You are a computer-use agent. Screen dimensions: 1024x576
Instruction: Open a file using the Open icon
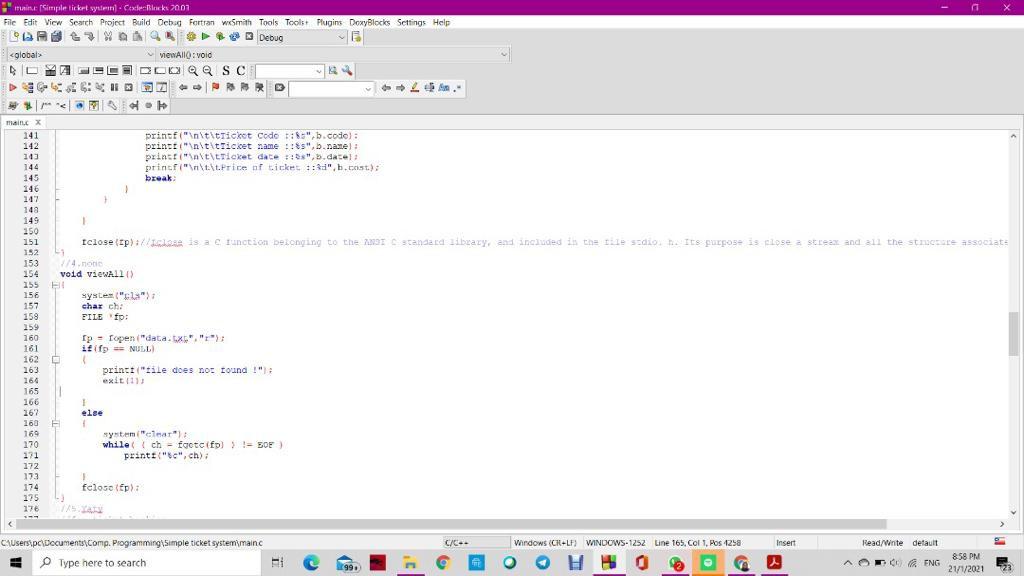coord(27,37)
